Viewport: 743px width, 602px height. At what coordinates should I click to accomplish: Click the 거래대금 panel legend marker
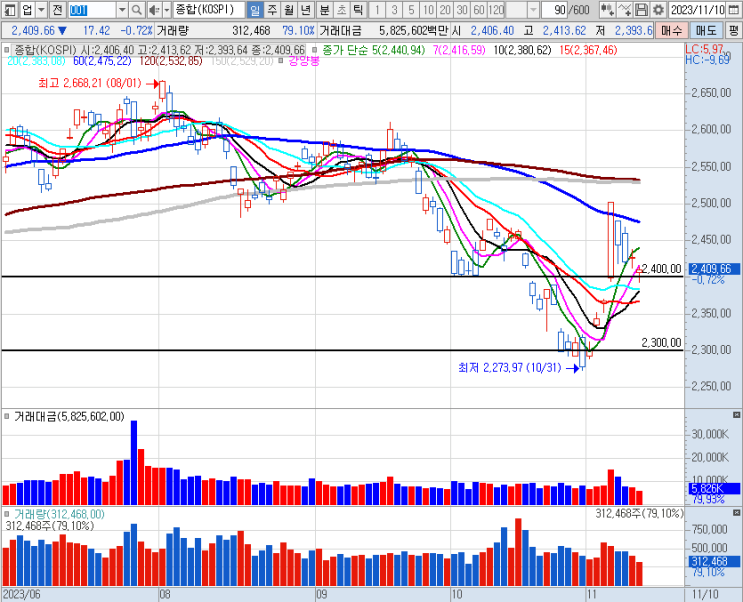(7, 416)
